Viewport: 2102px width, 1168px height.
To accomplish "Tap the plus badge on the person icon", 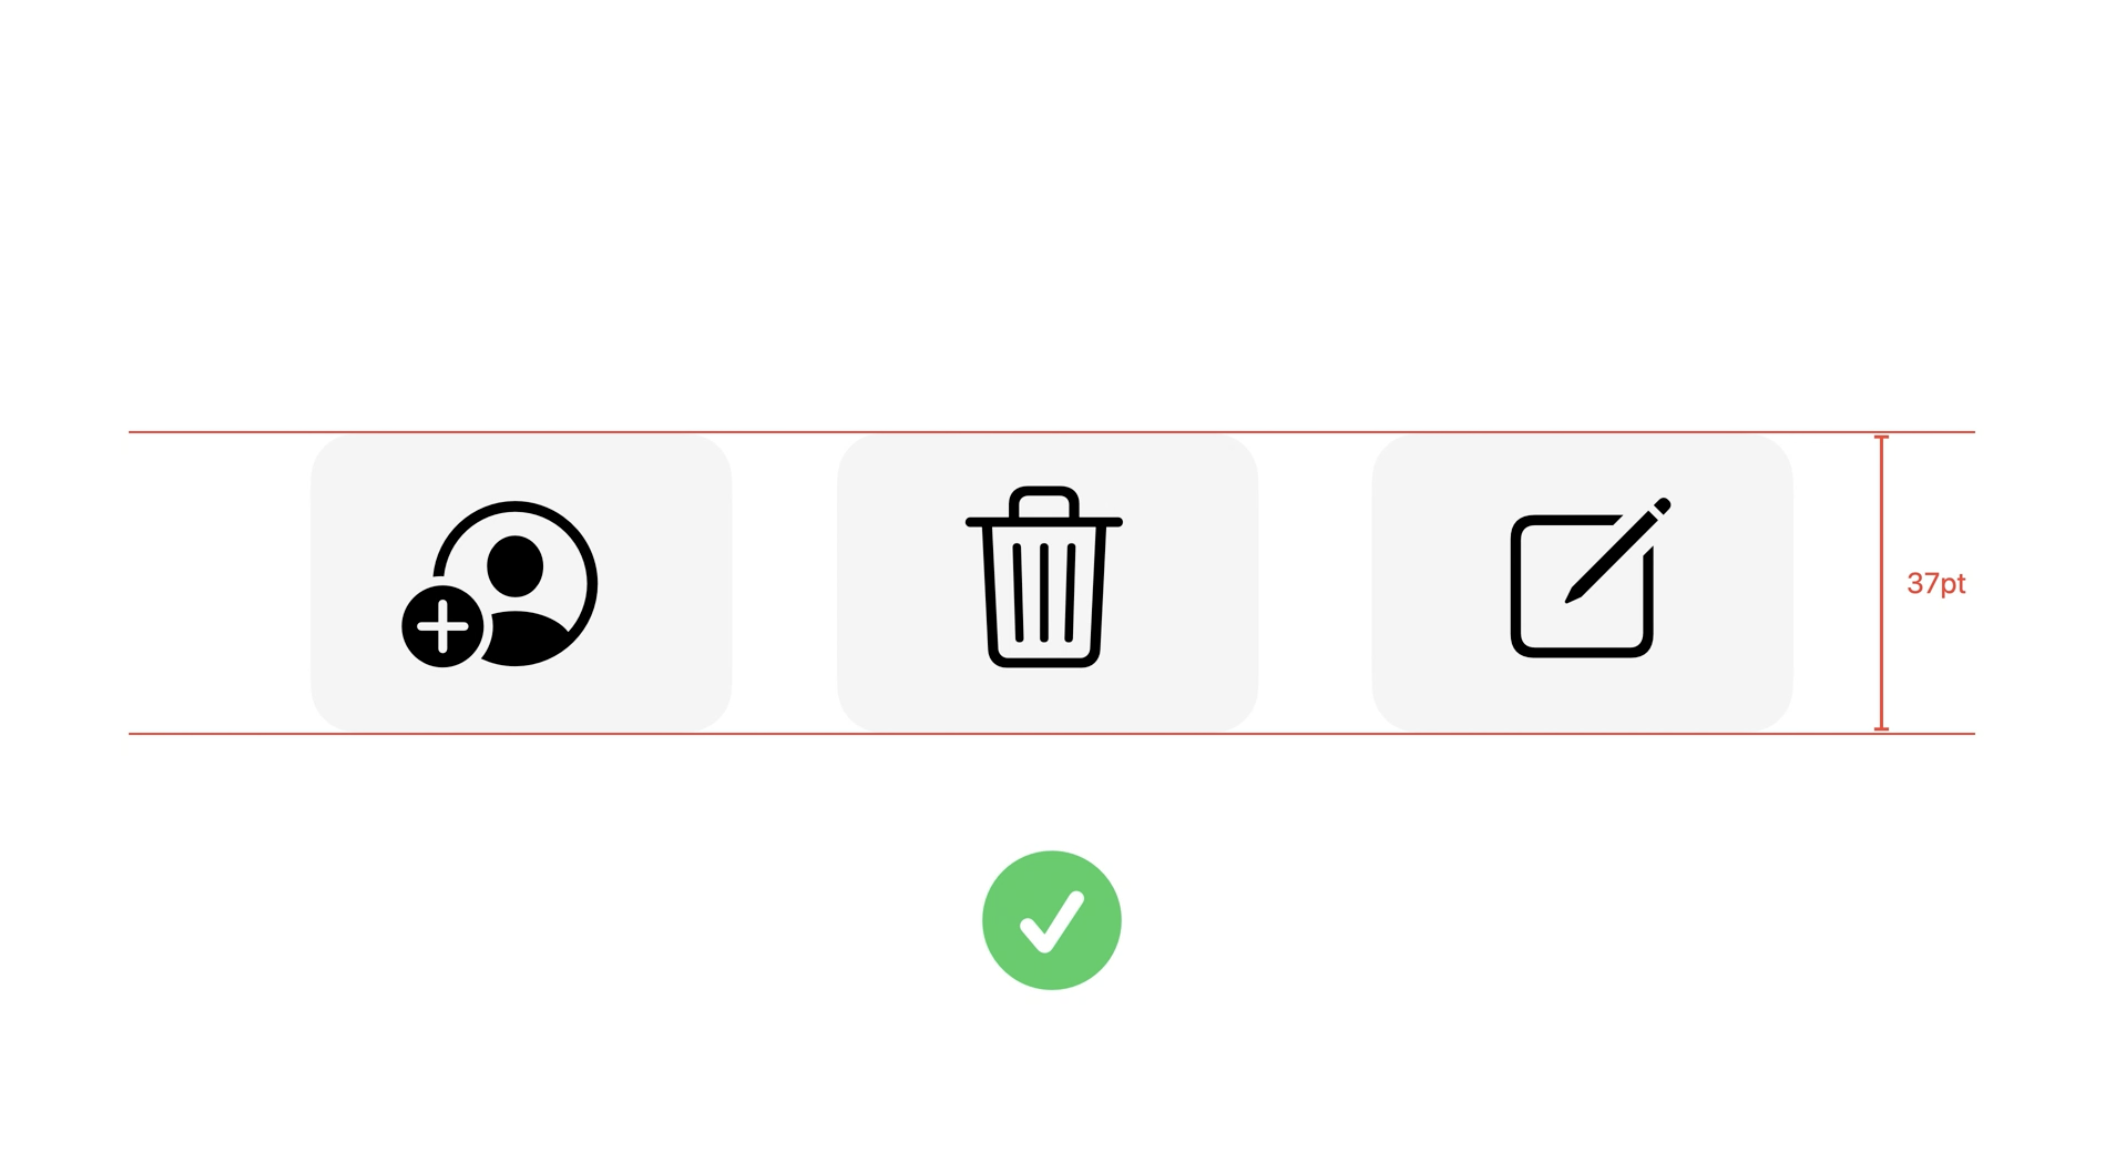I will click(x=442, y=627).
